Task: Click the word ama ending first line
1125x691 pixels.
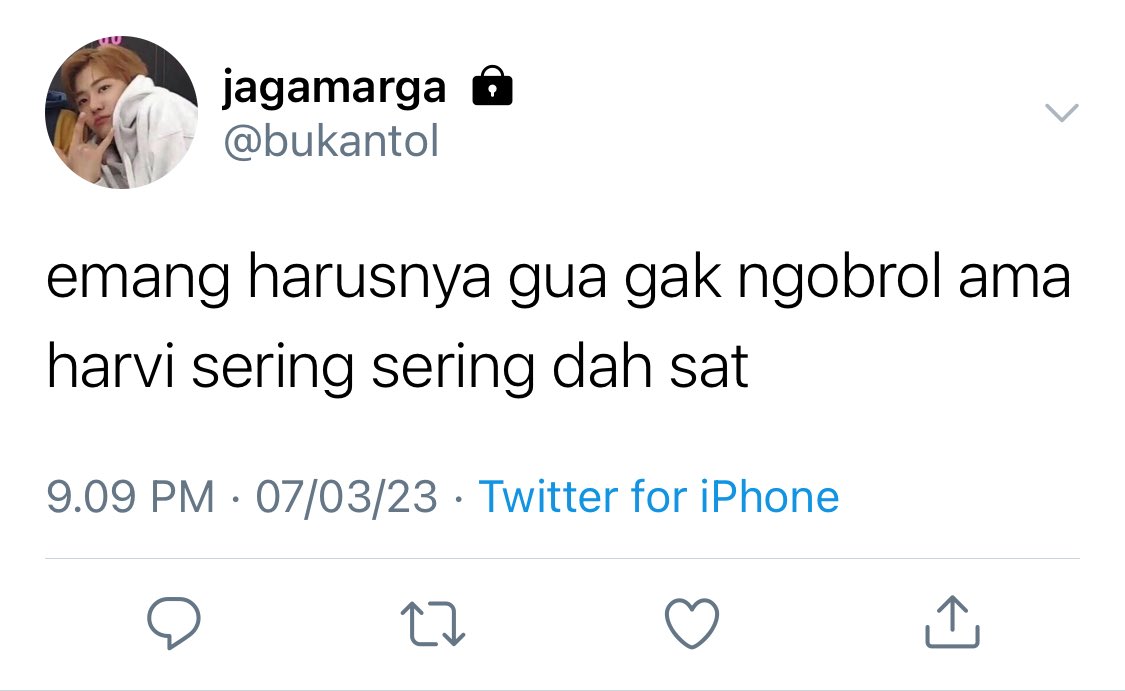Action: coord(1015,280)
